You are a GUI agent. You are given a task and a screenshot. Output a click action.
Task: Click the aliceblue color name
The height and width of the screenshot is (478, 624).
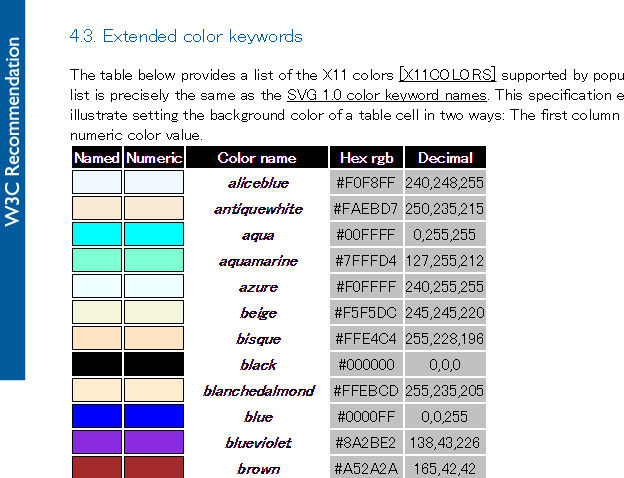click(258, 183)
